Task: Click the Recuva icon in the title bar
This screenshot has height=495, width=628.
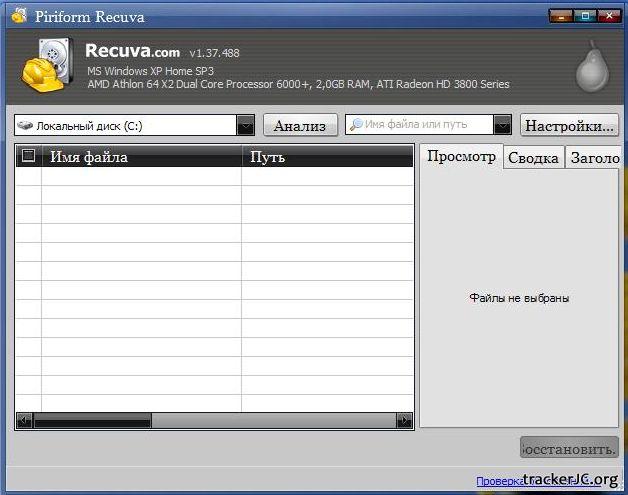Action: pos(18,15)
